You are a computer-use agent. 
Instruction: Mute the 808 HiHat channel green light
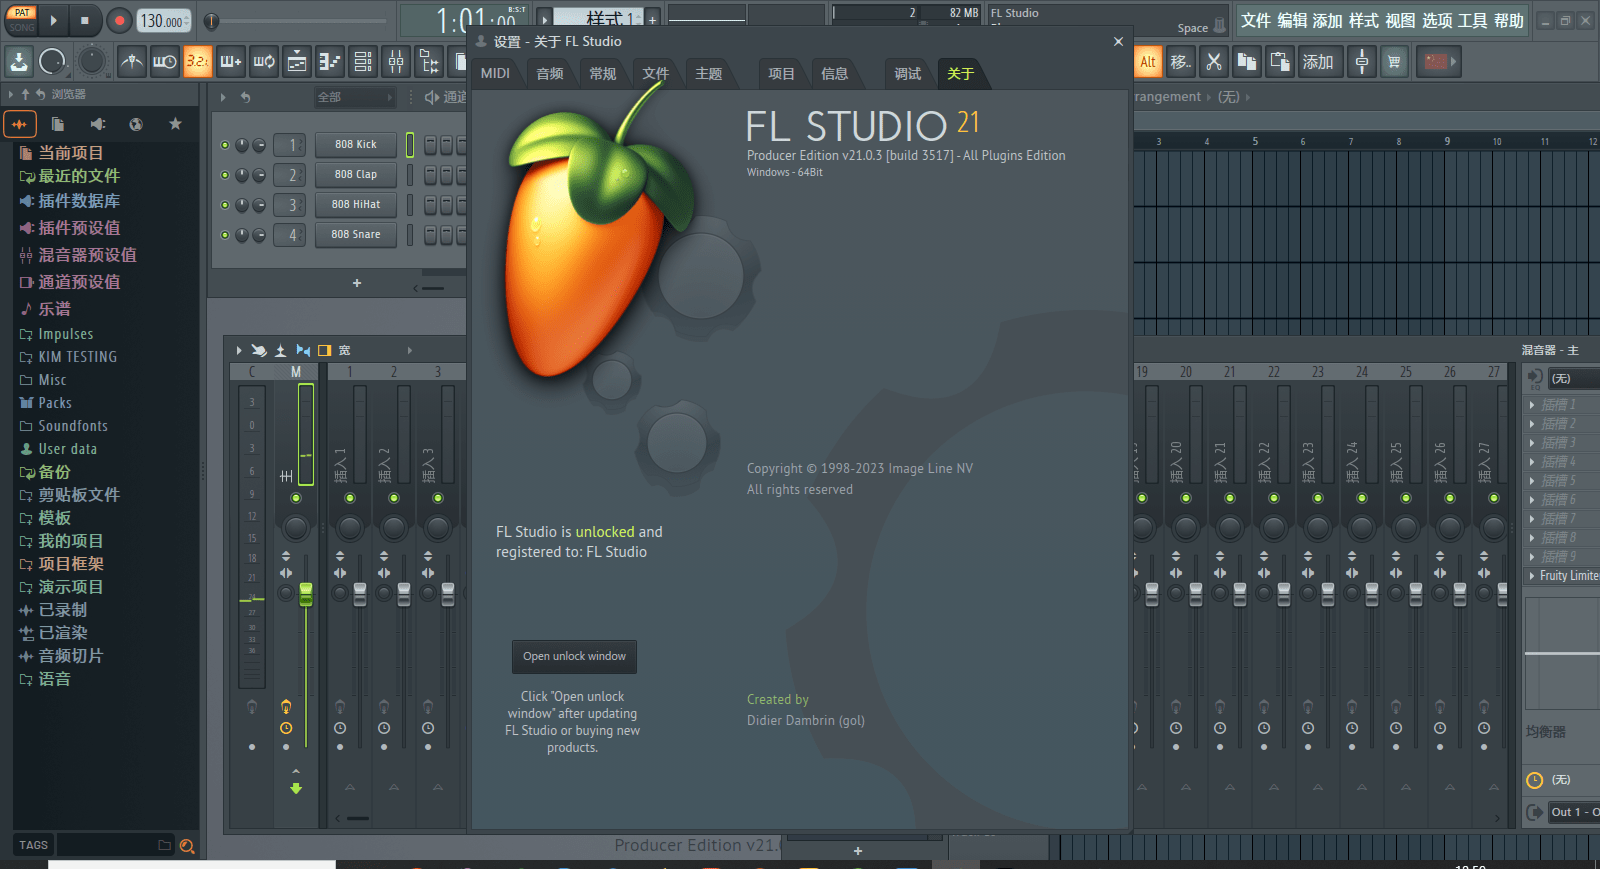coord(225,205)
